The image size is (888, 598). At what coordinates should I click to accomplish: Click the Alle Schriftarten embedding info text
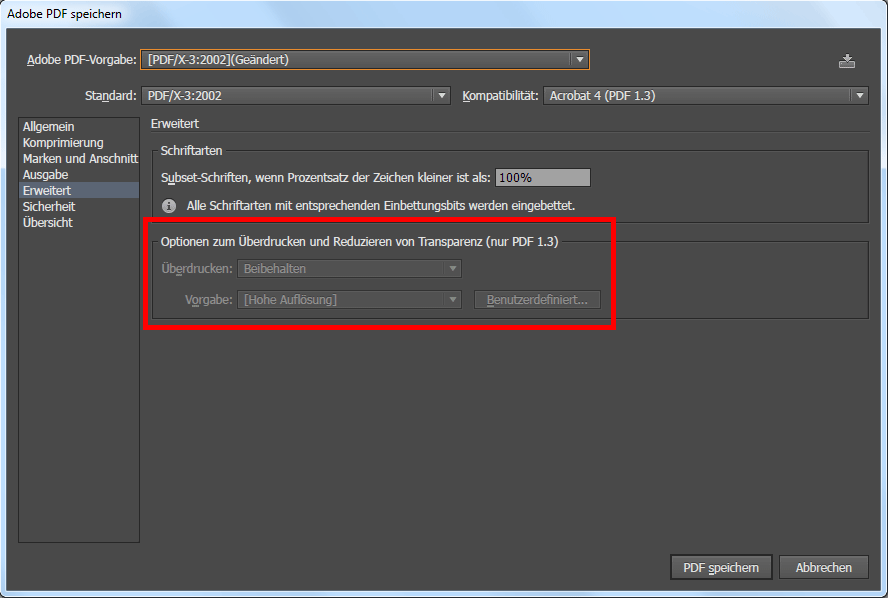coord(381,205)
